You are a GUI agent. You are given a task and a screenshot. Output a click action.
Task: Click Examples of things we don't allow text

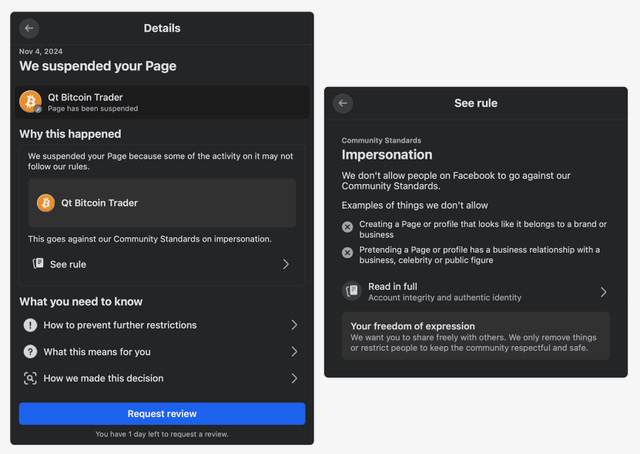[415, 205]
